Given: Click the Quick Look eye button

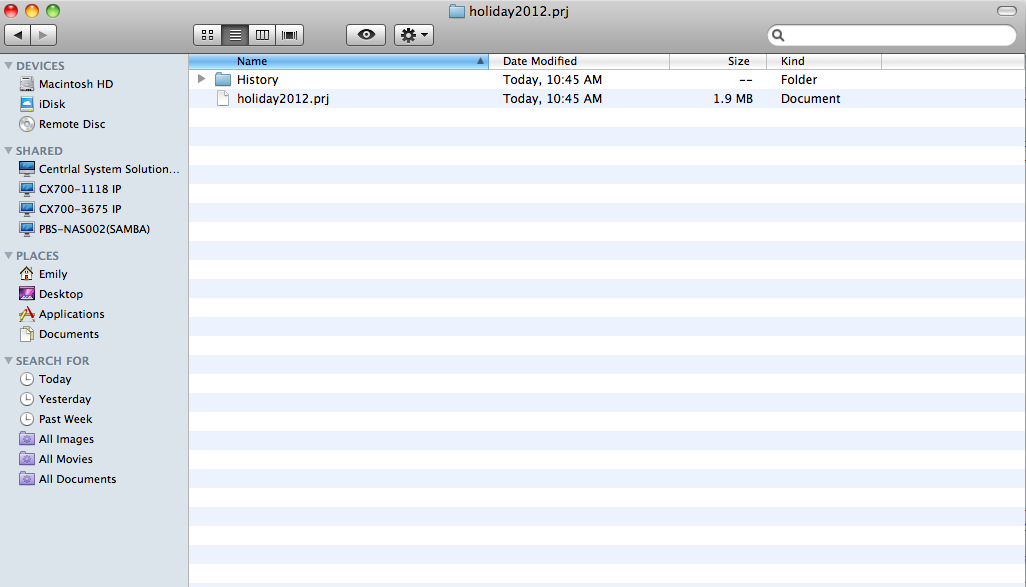Looking at the screenshot, I should (x=366, y=35).
